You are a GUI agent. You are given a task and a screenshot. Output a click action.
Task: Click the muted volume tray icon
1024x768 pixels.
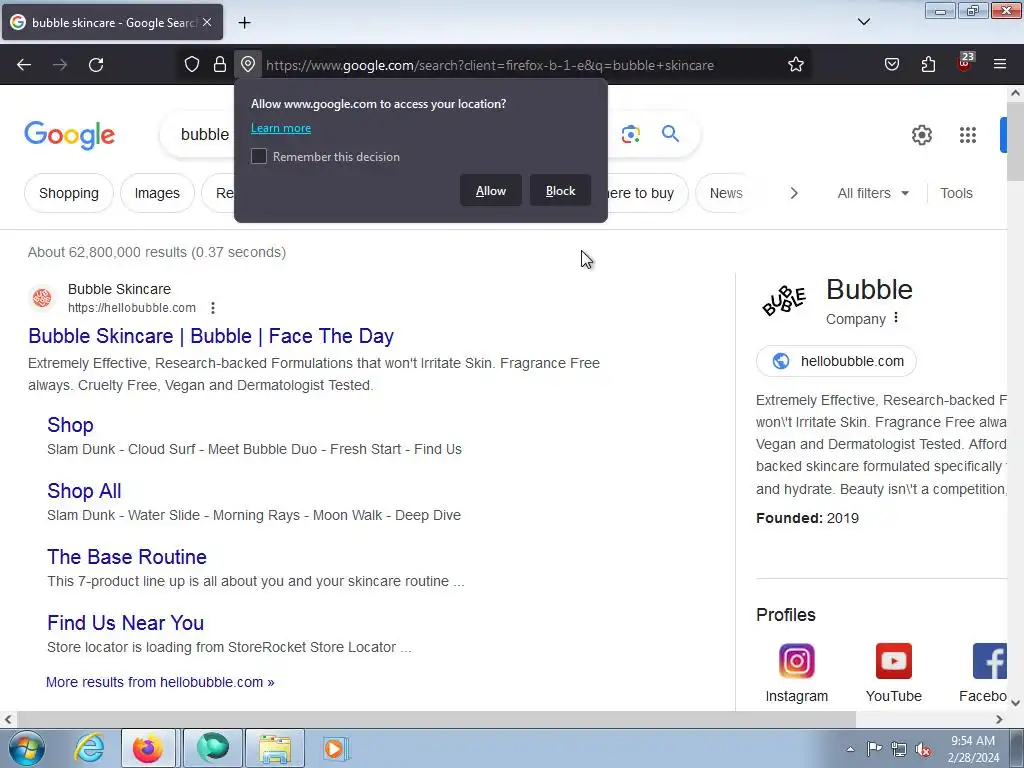click(923, 749)
